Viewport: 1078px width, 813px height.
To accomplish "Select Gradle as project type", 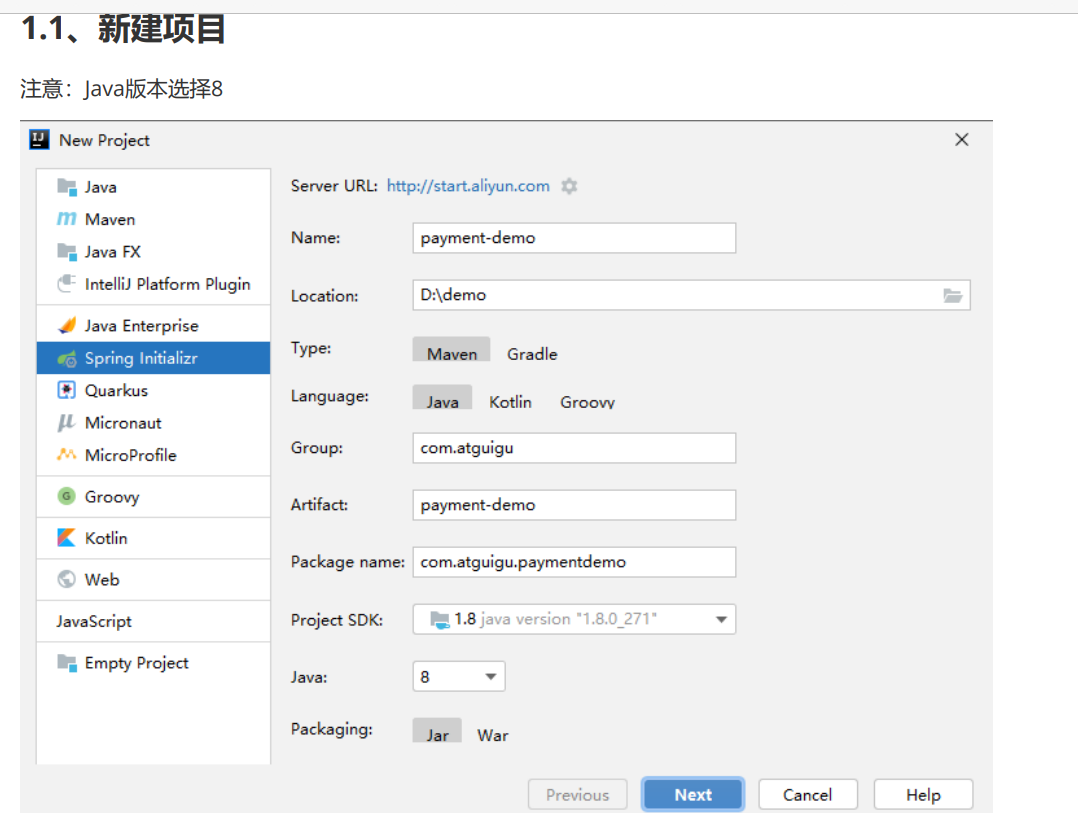I will pyautogui.click(x=532, y=354).
